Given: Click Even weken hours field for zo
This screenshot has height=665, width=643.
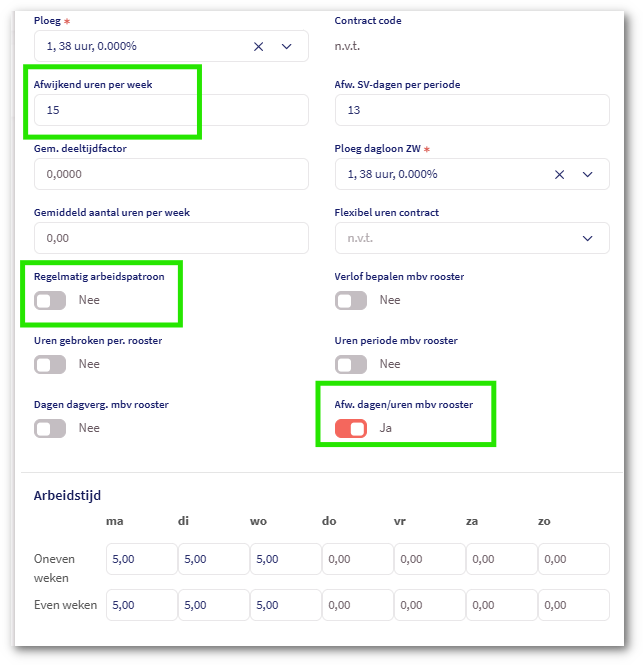Looking at the screenshot, I should (x=573, y=605).
